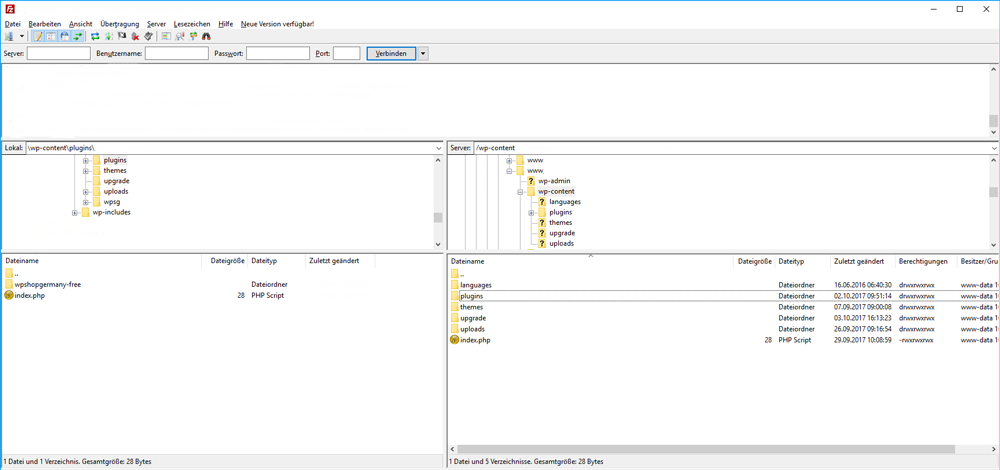Click binoculars file search icon
The width and height of the screenshot is (1000, 470).
click(x=206, y=36)
